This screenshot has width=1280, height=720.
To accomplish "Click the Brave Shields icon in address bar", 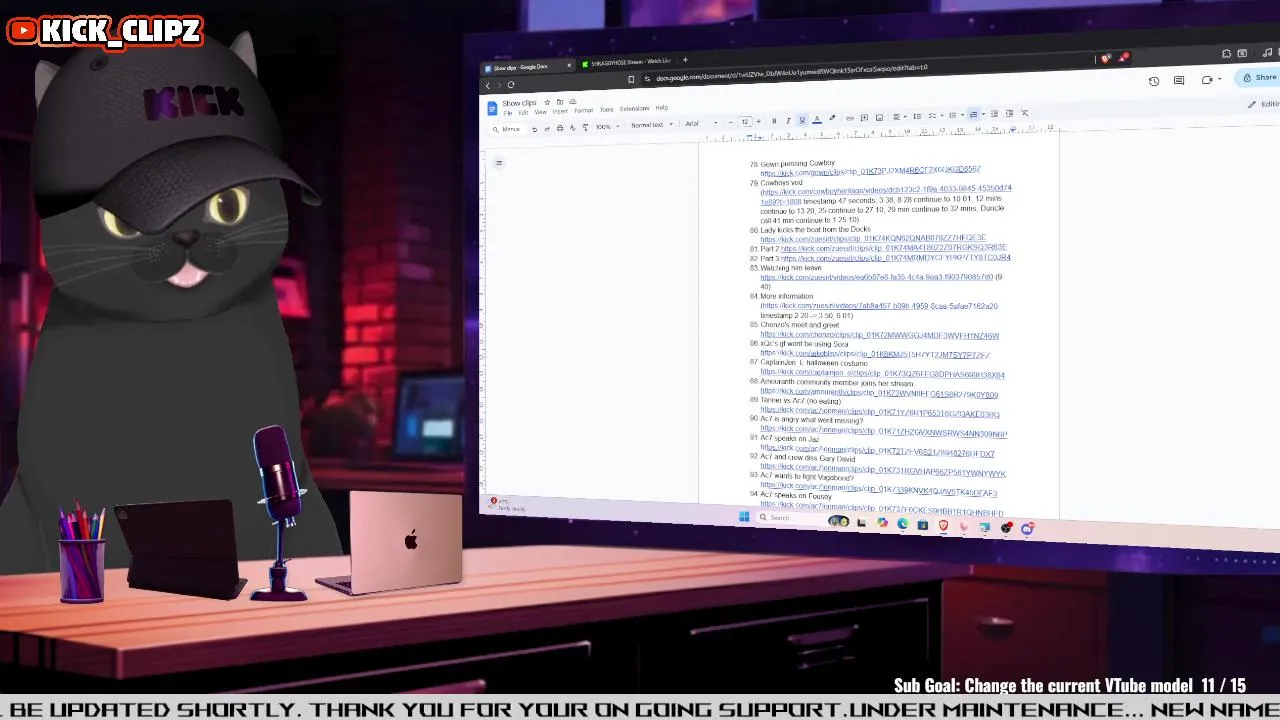I will (1106, 59).
